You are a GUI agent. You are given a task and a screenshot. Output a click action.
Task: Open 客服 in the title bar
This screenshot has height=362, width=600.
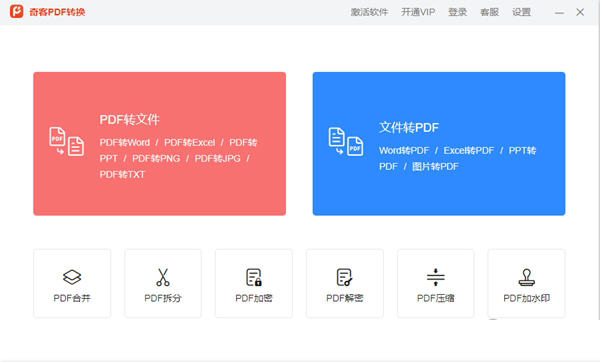point(489,12)
